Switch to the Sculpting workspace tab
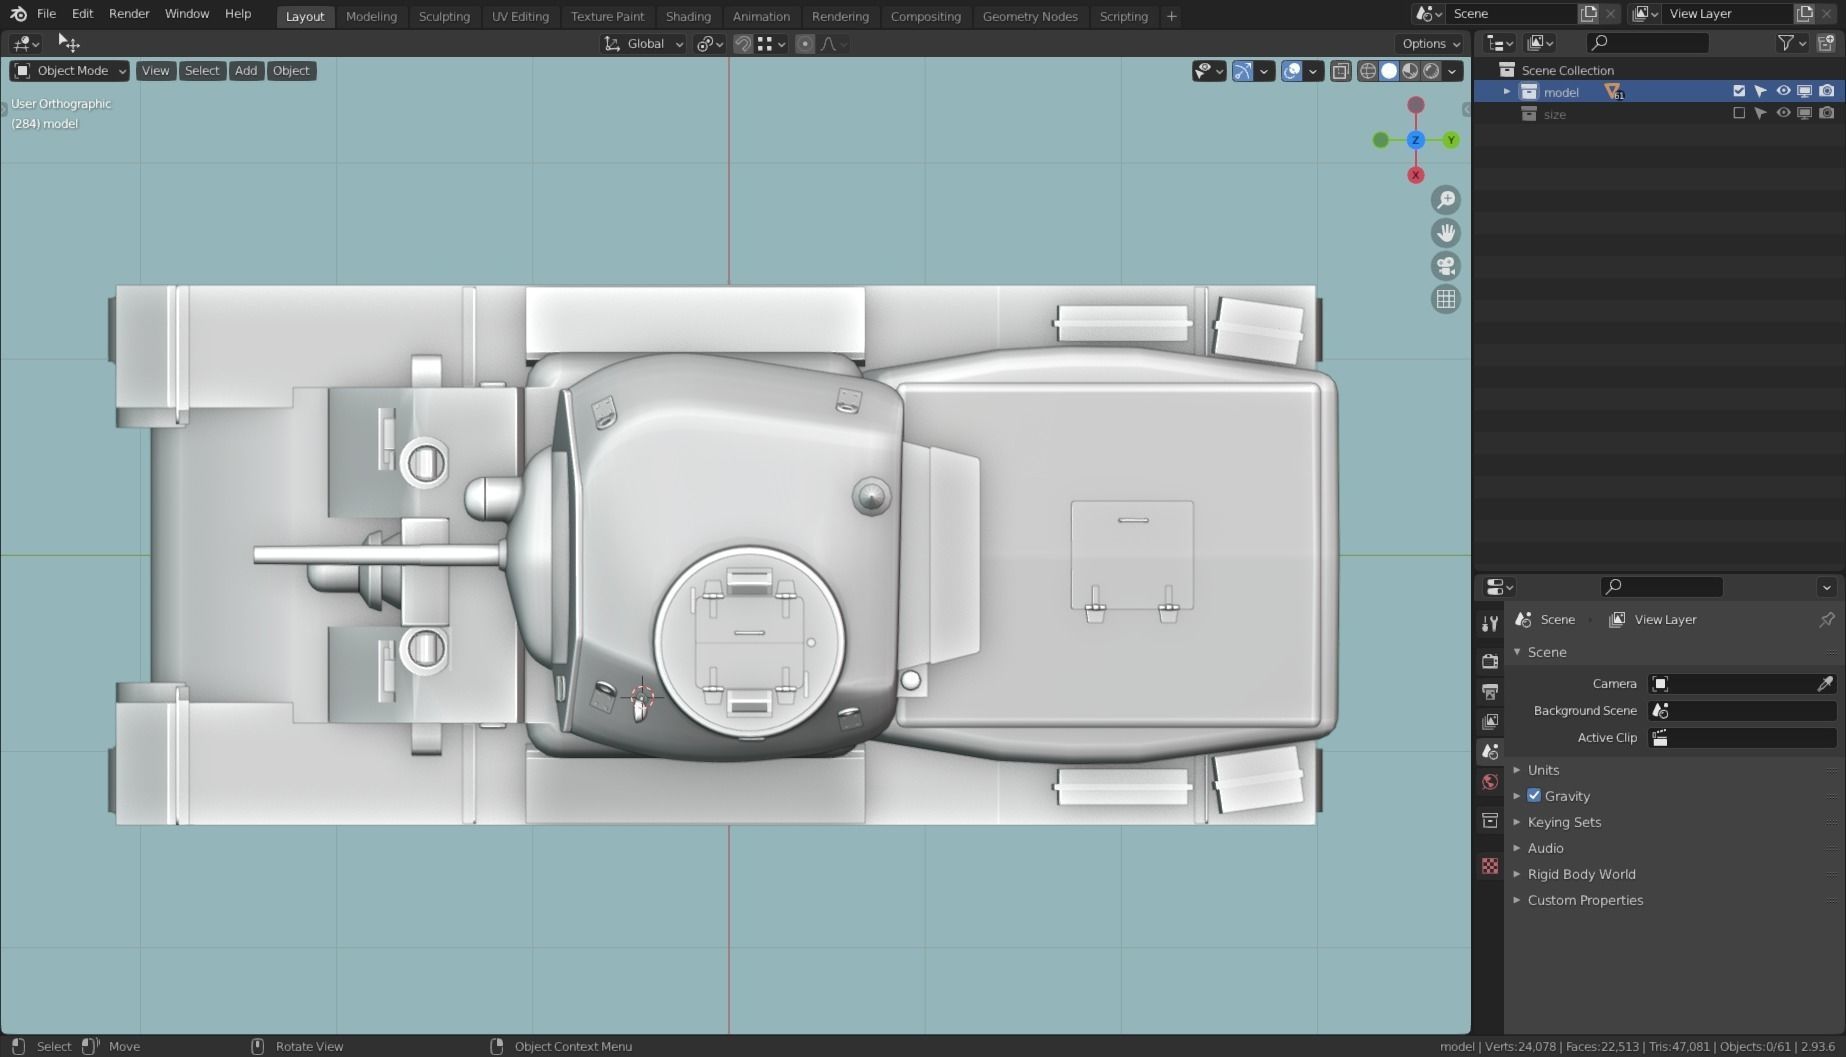 (x=444, y=16)
